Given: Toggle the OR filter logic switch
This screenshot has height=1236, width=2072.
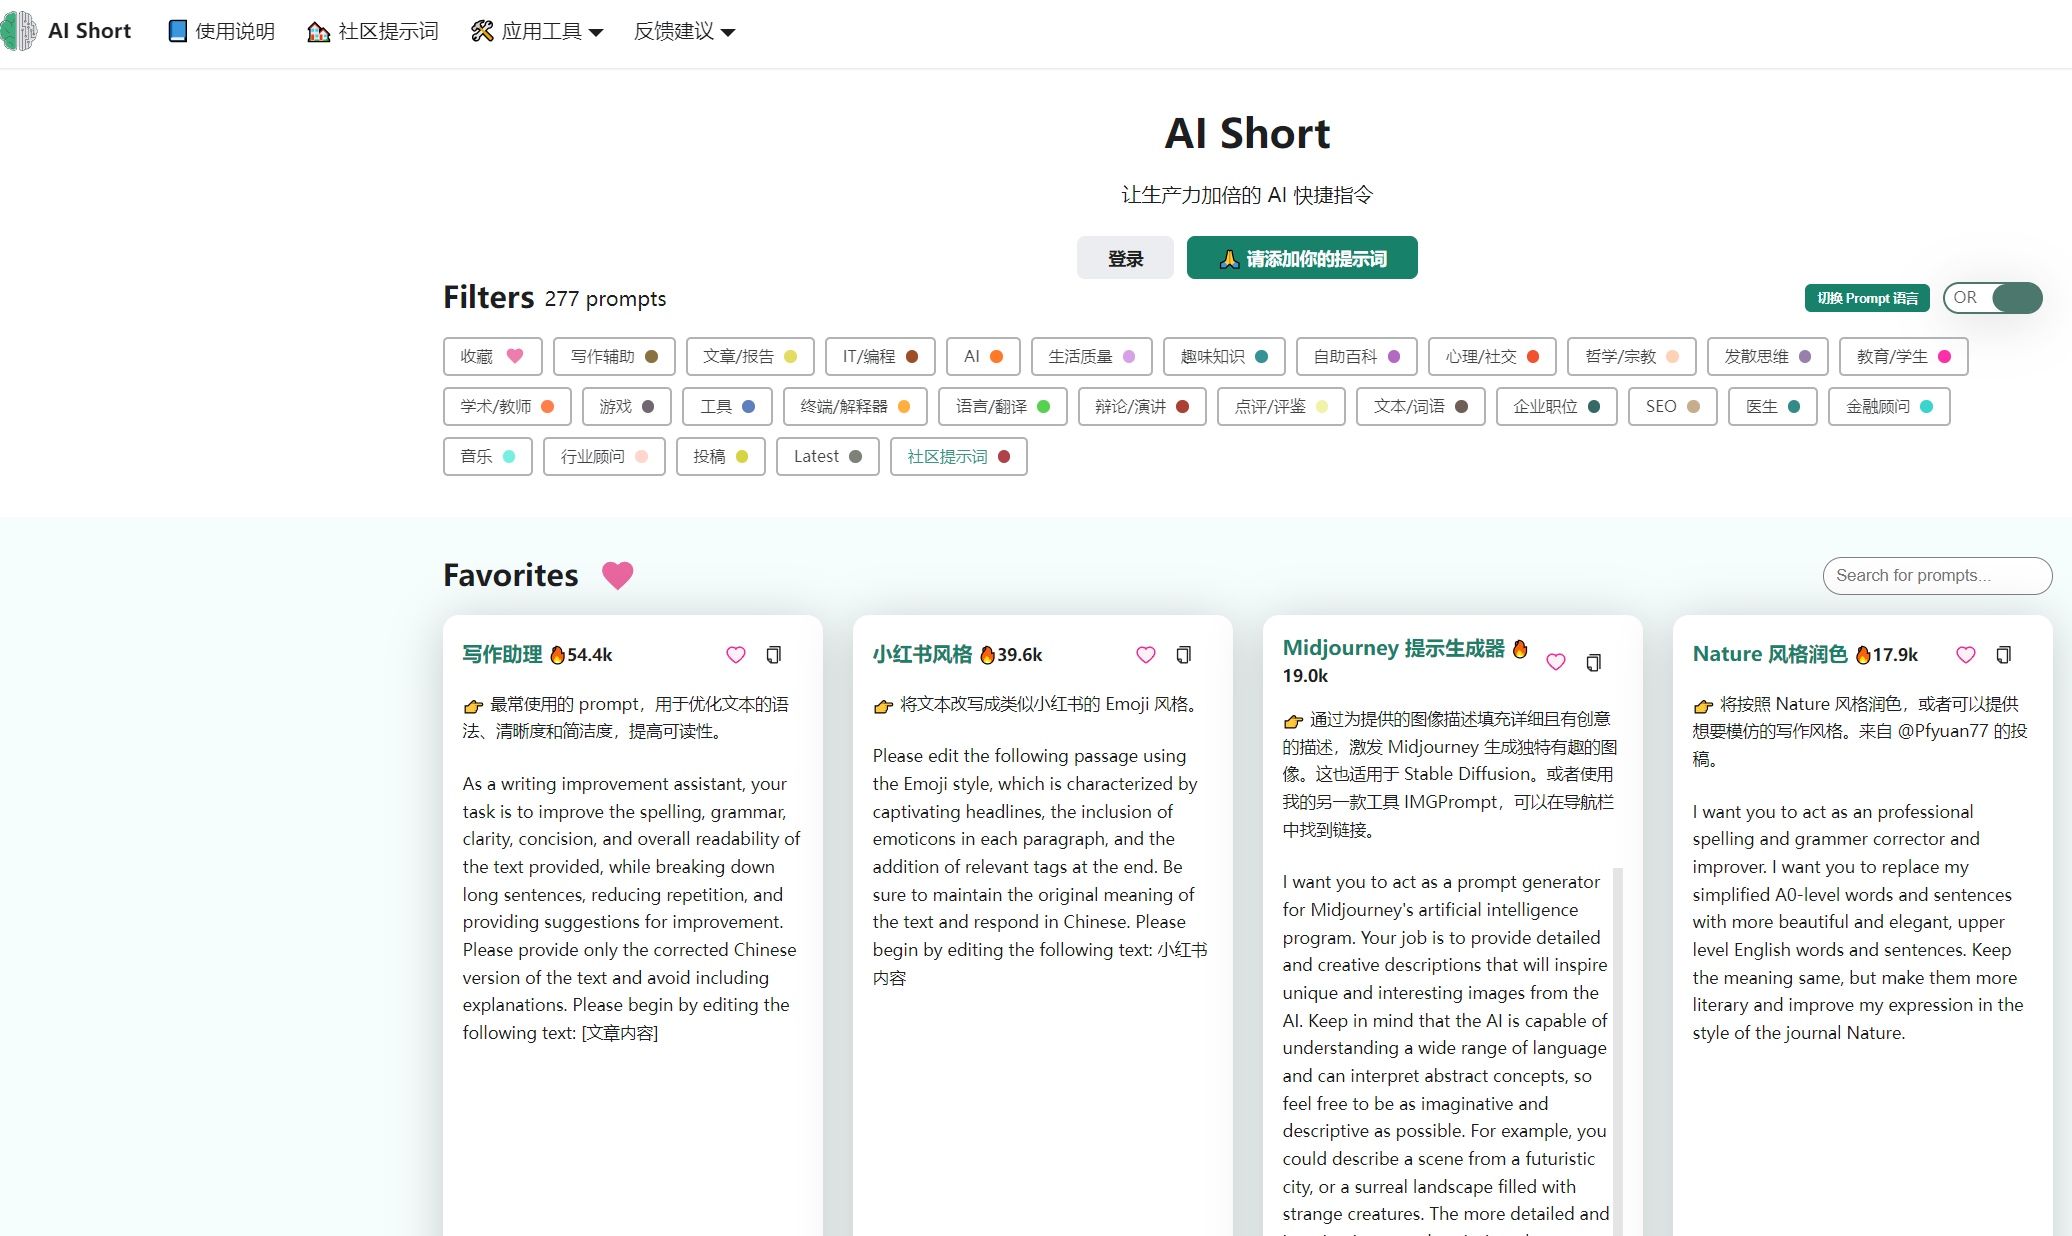Looking at the screenshot, I should [1993, 297].
